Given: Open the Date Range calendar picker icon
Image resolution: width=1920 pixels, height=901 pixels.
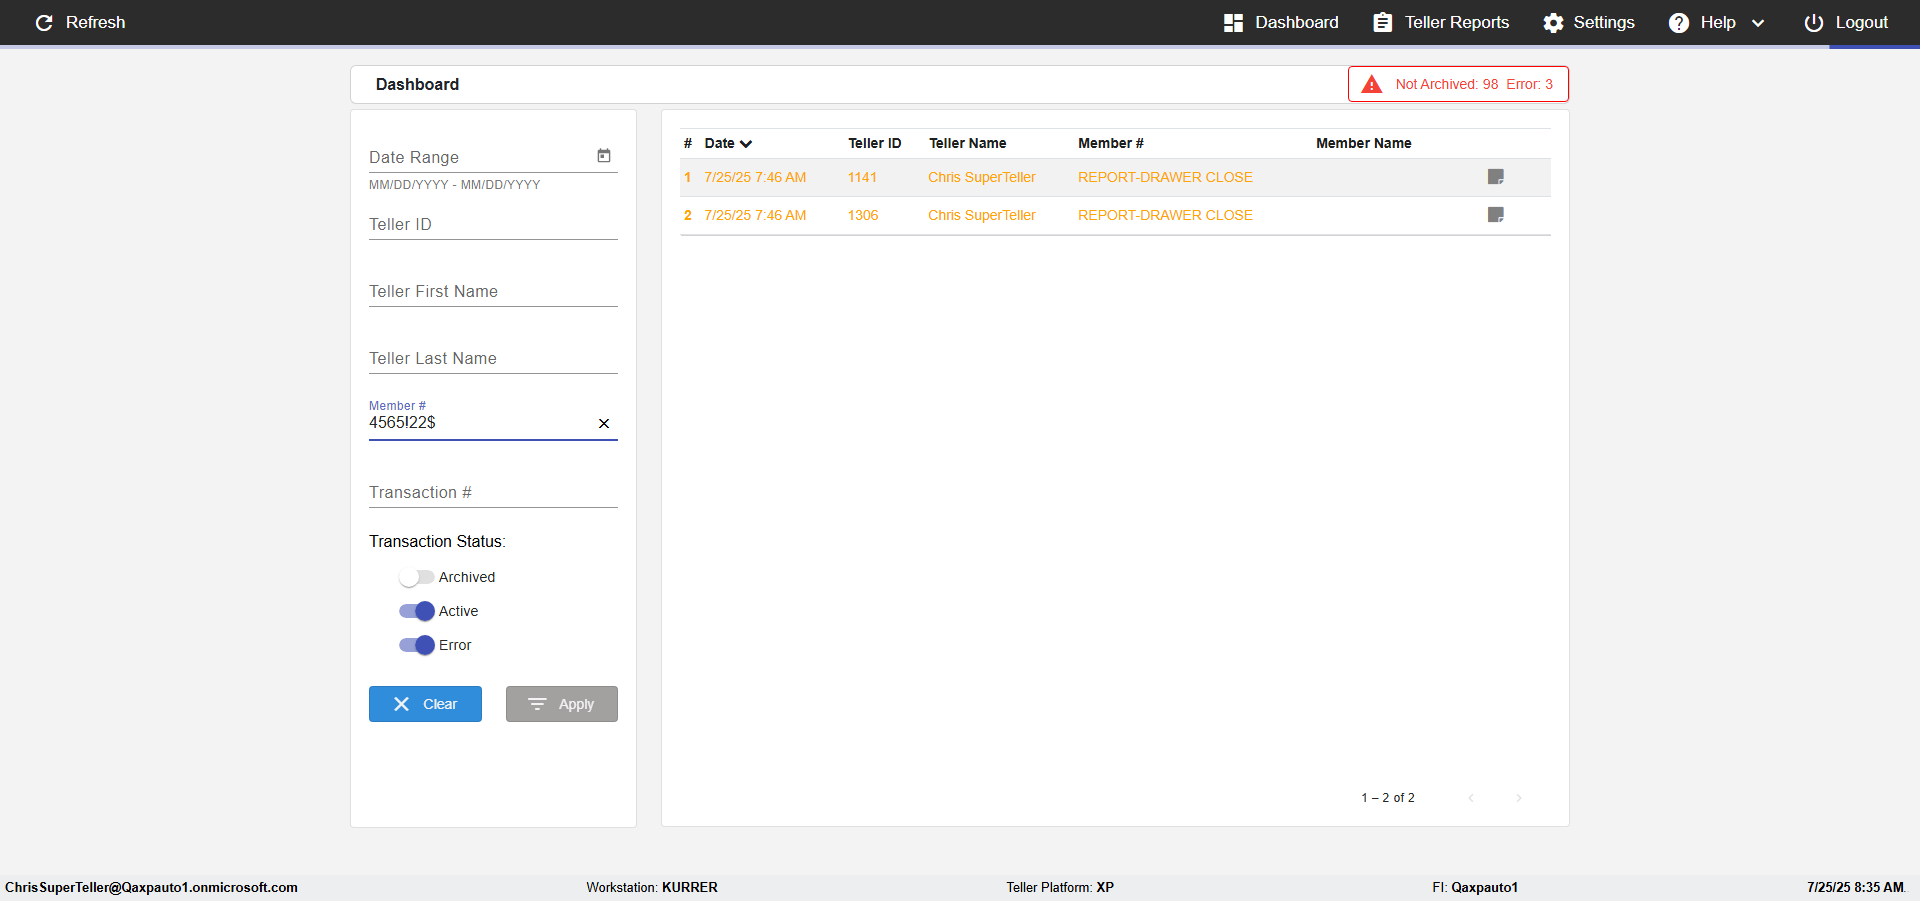Looking at the screenshot, I should coord(604,156).
